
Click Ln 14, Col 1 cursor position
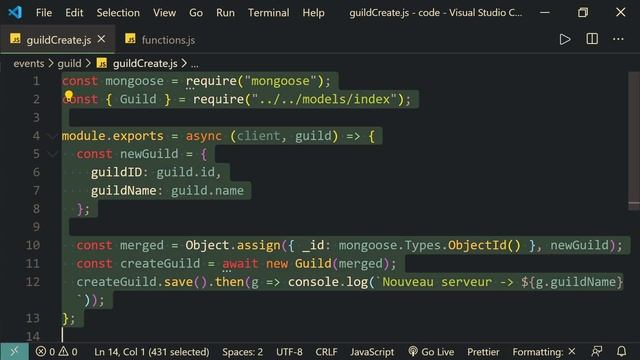[x=151, y=351]
